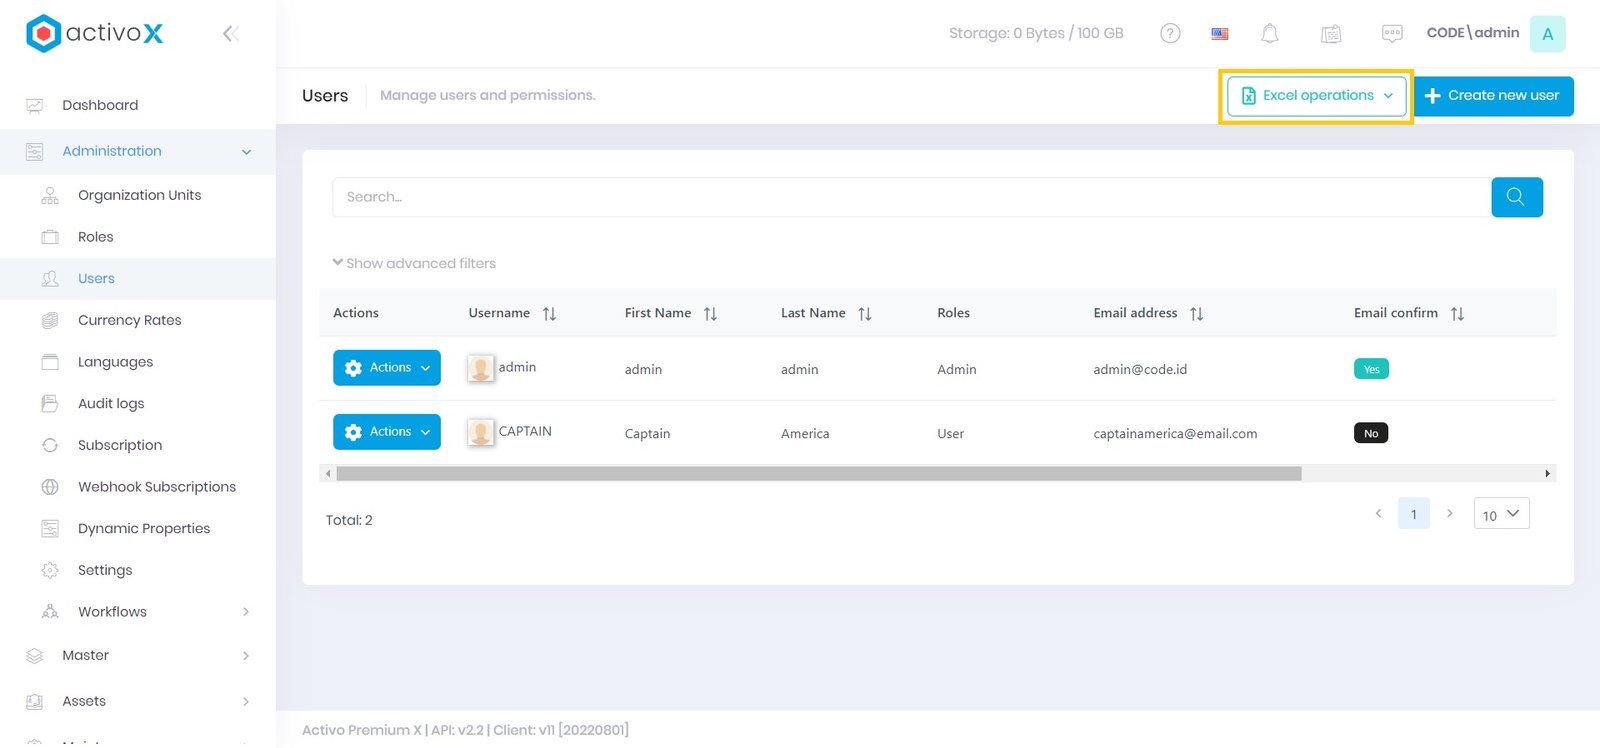The width and height of the screenshot is (1600, 748).
Task: Open notifications bell icon
Action: point(1269,34)
